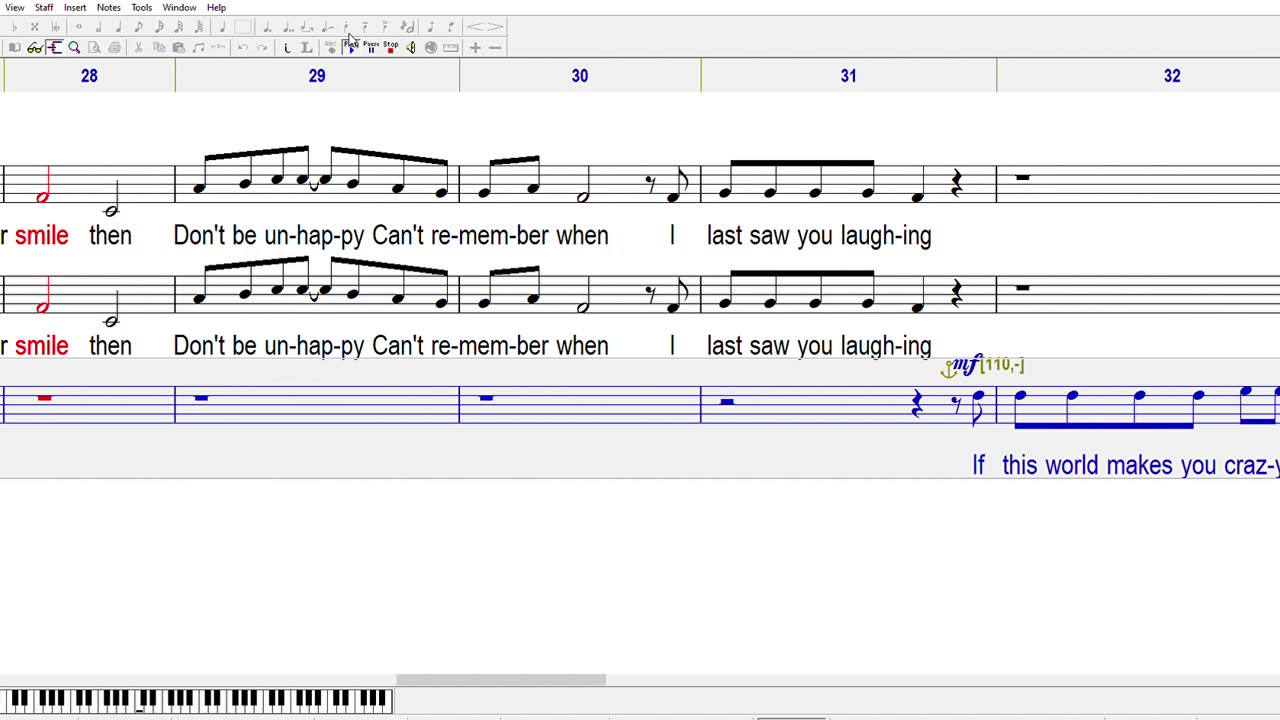The width and height of the screenshot is (1280, 720).
Task: Select the sixteenth note duration
Action: pyautogui.click(x=159, y=27)
